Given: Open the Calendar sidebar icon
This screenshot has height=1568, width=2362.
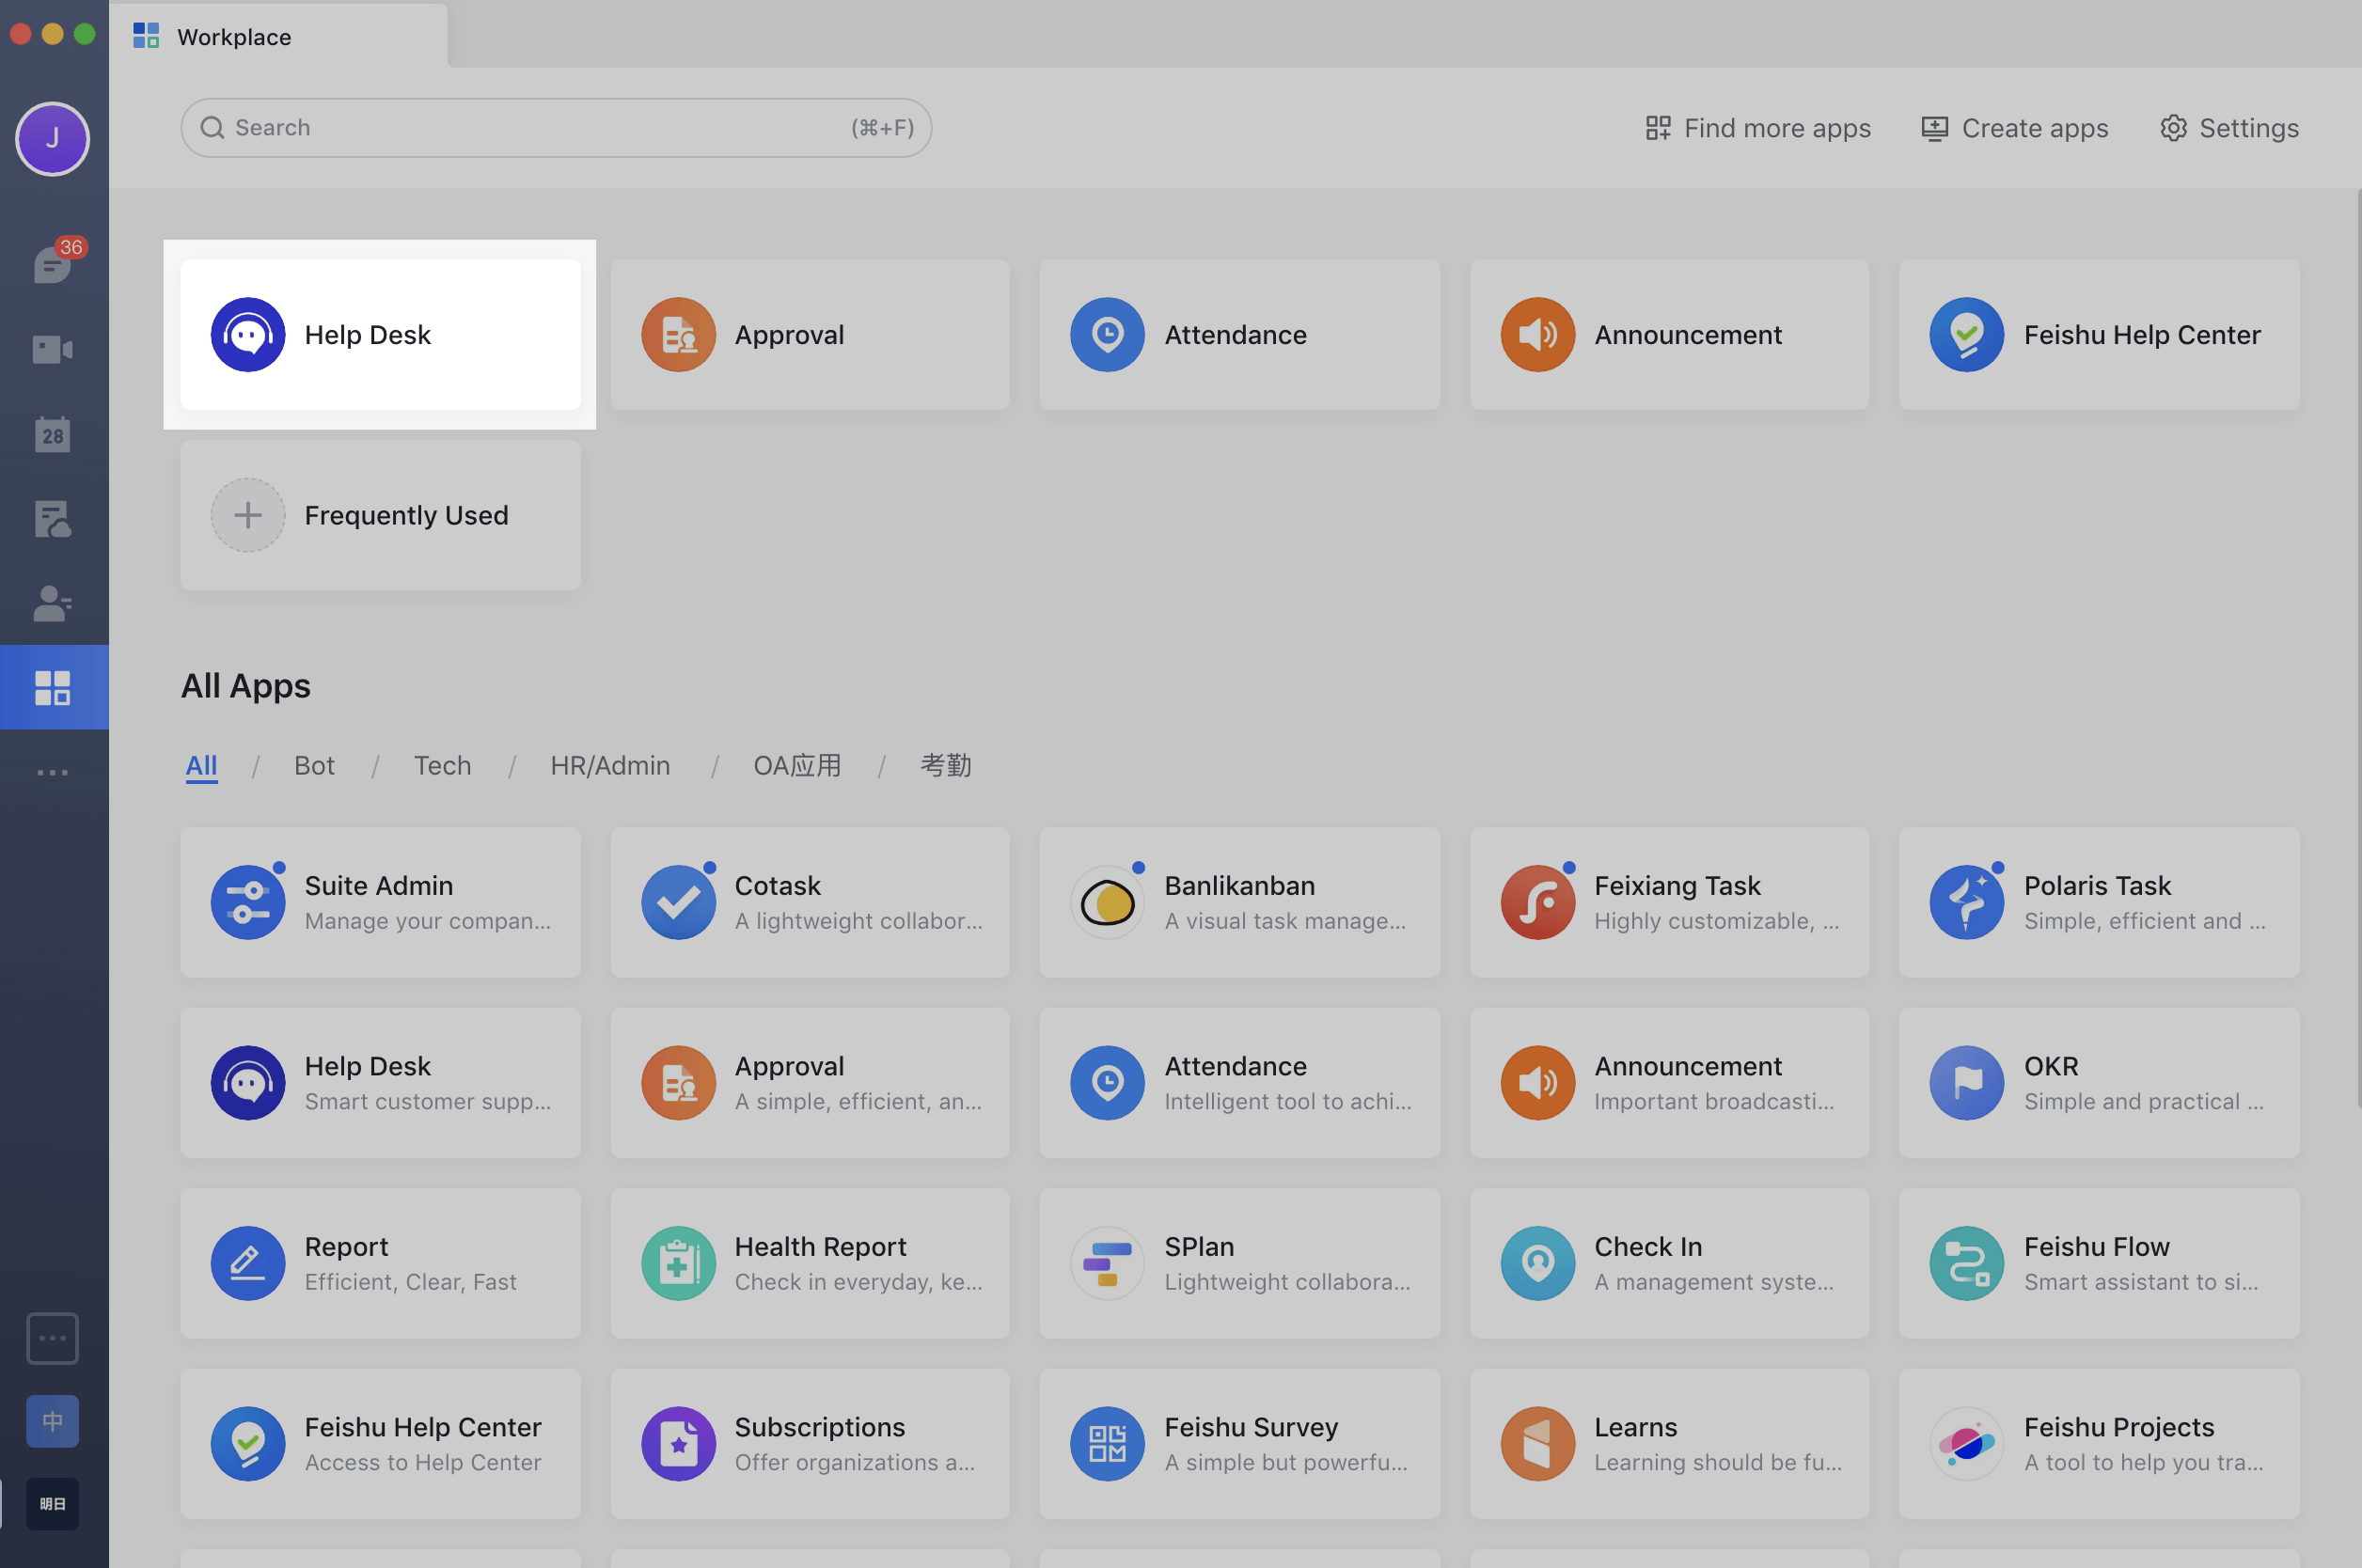Looking at the screenshot, I should [52, 434].
